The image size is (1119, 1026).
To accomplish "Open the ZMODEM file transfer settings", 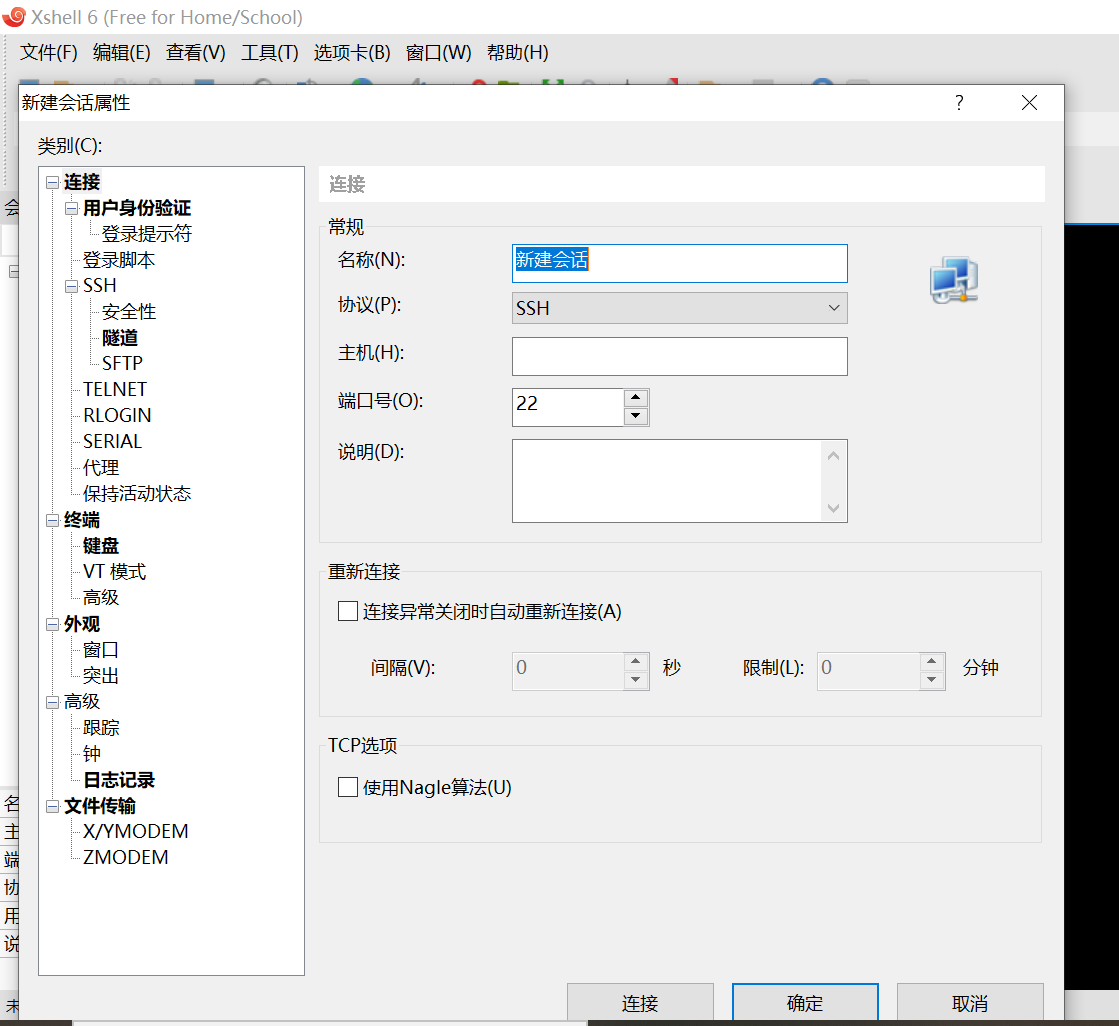I will (123, 857).
